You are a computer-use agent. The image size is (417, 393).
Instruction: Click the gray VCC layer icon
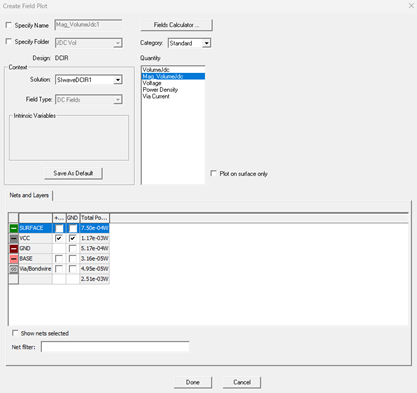click(14, 238)
